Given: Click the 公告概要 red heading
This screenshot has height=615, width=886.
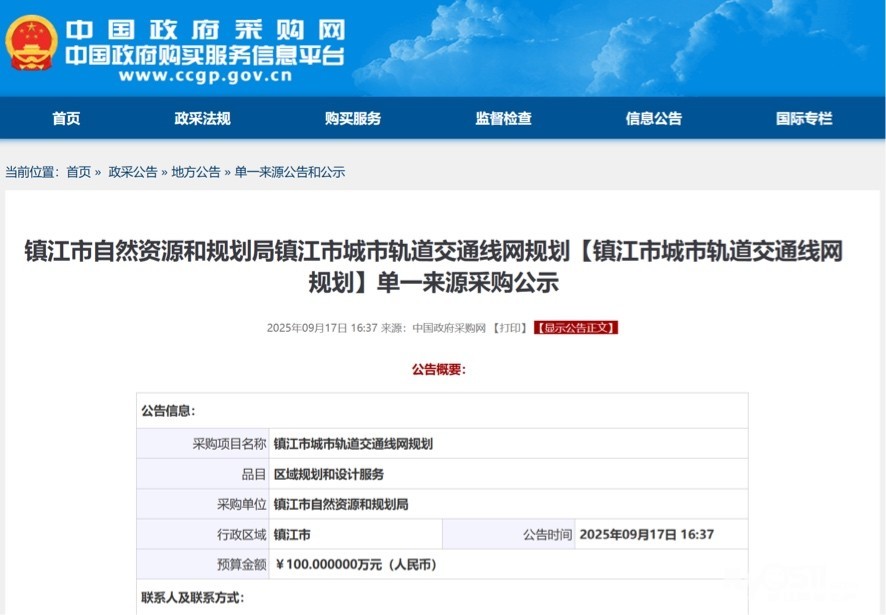Looking at the screenshot, I should (439, 369).
